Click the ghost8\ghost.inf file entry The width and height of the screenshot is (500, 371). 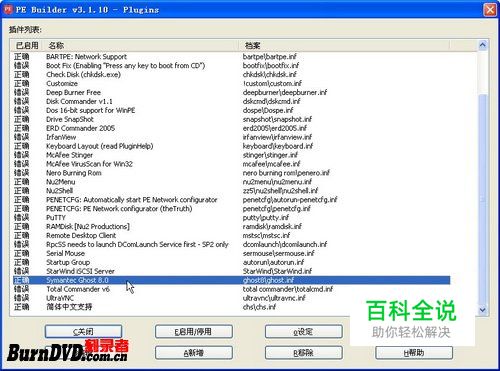(x=268, y=280)
